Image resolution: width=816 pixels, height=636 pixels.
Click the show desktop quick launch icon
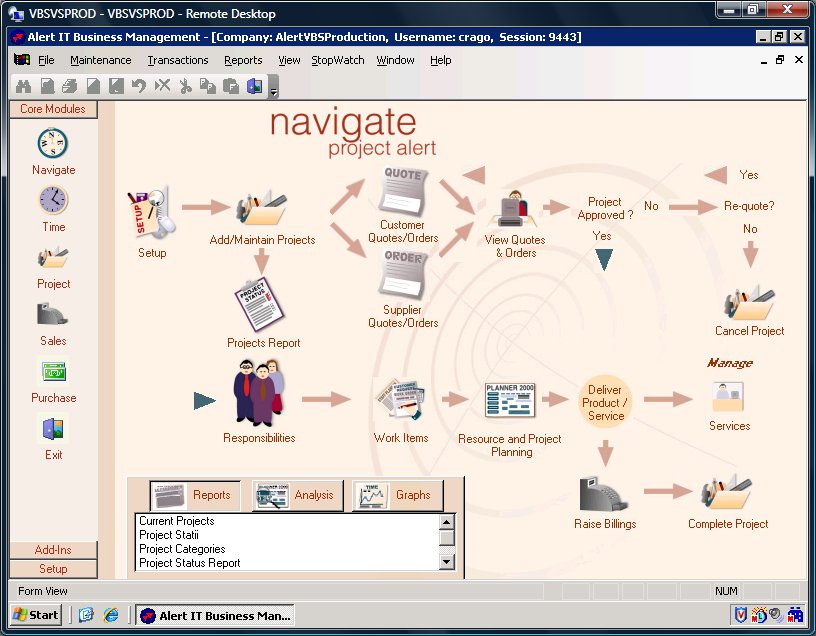pos(86,615)
